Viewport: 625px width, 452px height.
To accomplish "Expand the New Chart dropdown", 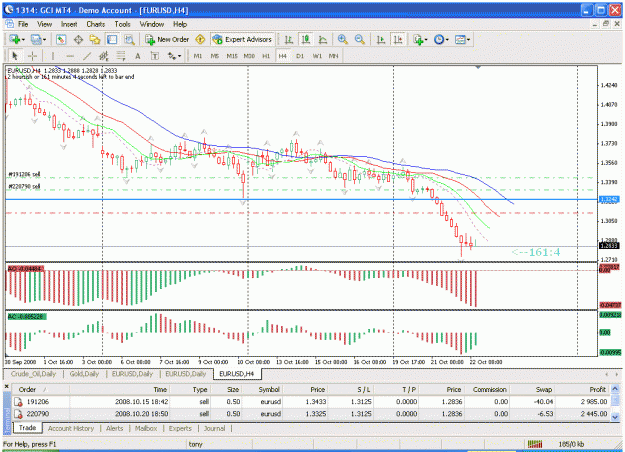I will pyautogui.click(x=24, y=39).
